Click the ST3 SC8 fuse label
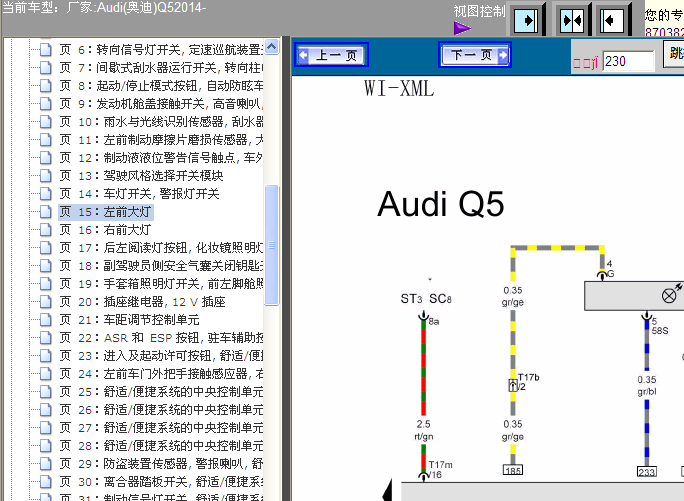This screenshot has width=684, height=501. click(x=426, y=299)
